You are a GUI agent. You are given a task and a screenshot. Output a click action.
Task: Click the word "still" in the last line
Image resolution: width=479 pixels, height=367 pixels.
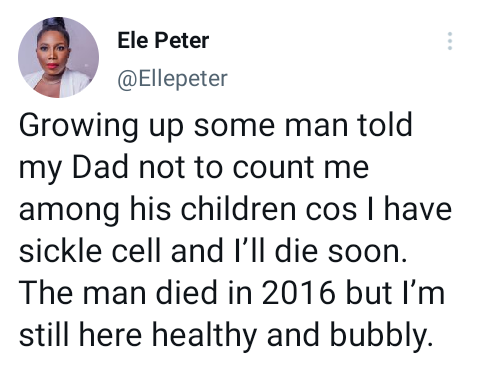pos(44,334)
